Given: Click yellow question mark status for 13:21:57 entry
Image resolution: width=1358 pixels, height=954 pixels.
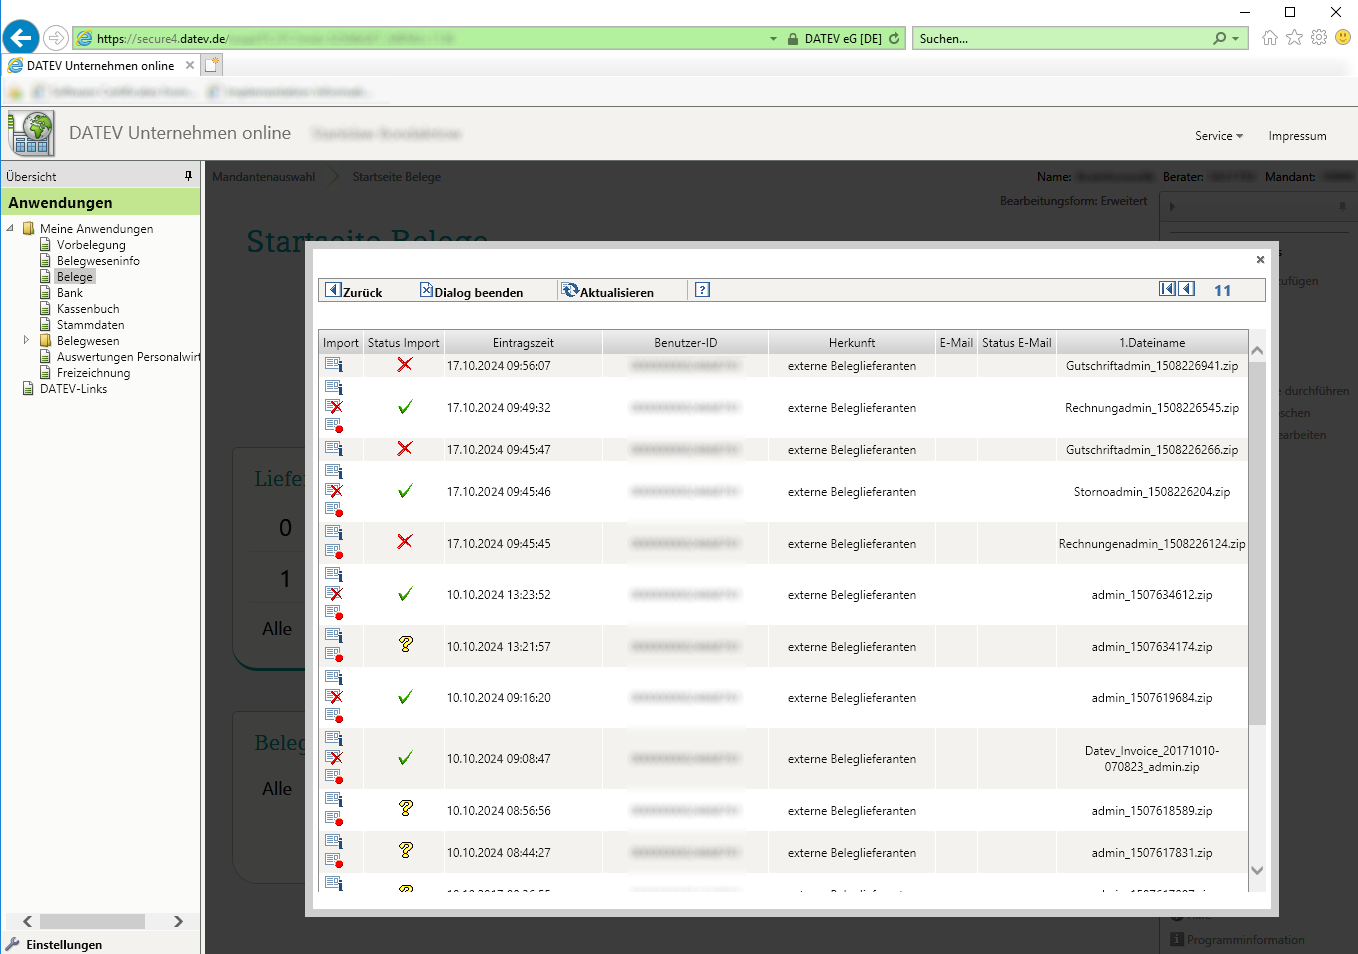Looking at the screenshot, I should coord(405,644).
